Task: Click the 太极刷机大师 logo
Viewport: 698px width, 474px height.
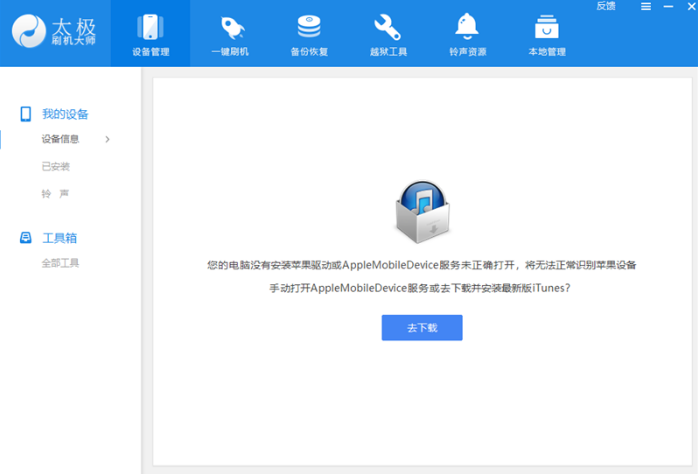Action: pos(53,31)
